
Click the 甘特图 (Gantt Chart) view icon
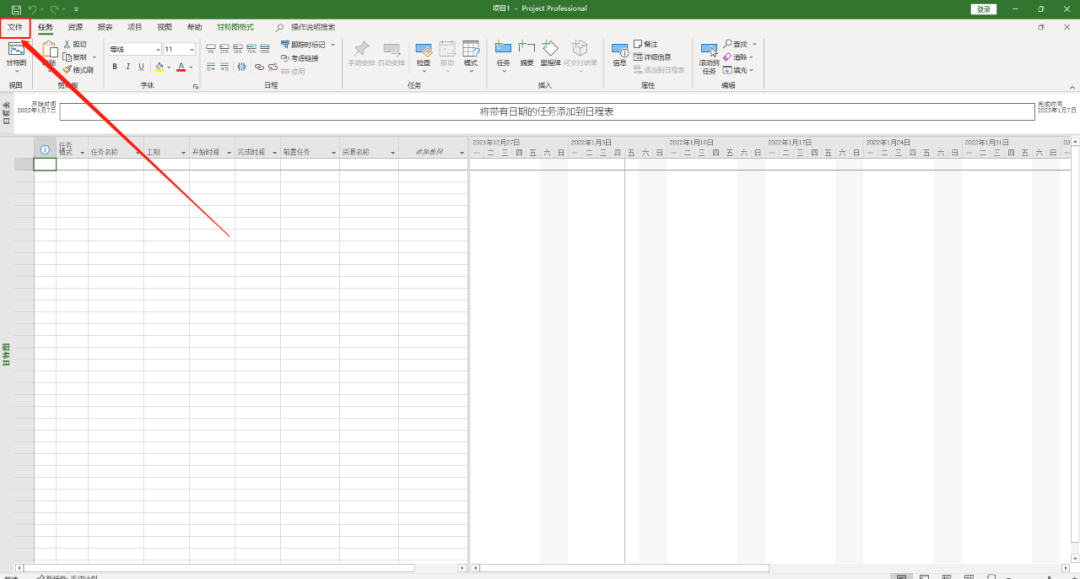point(16,50)
